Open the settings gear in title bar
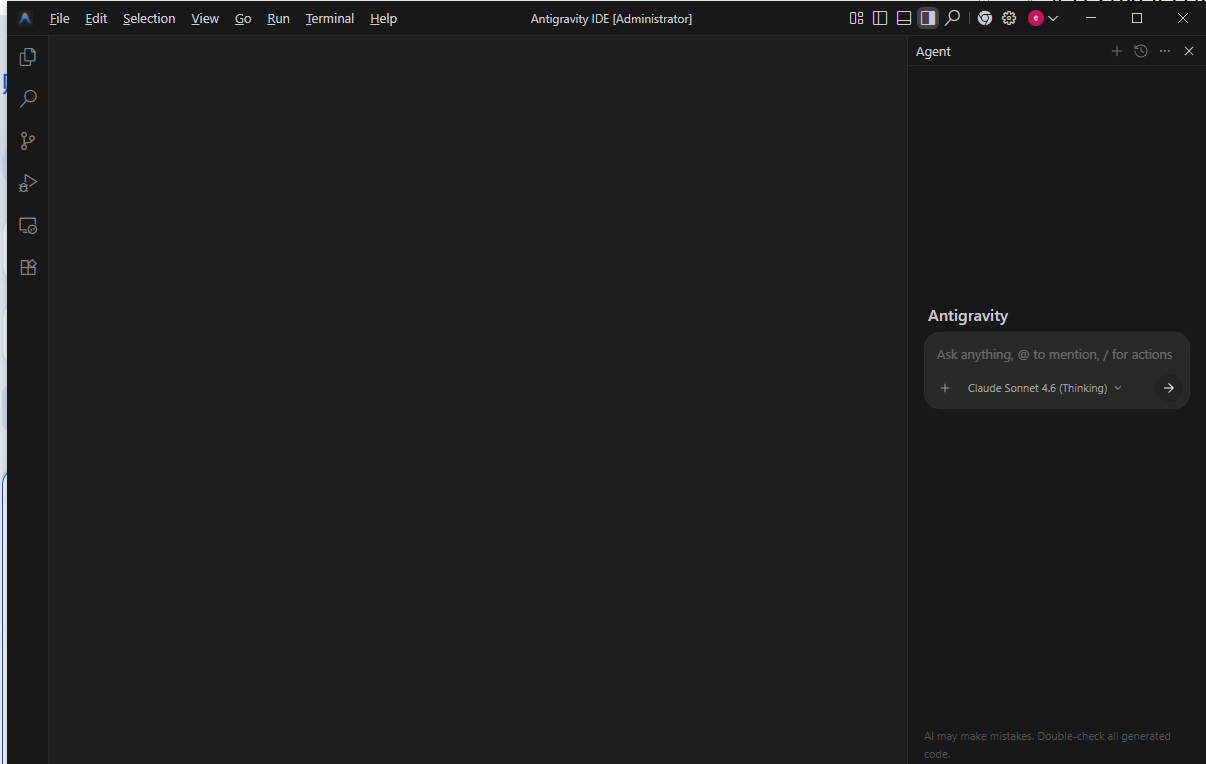This screenshot has height=764, width=1206. (1009, 18)
